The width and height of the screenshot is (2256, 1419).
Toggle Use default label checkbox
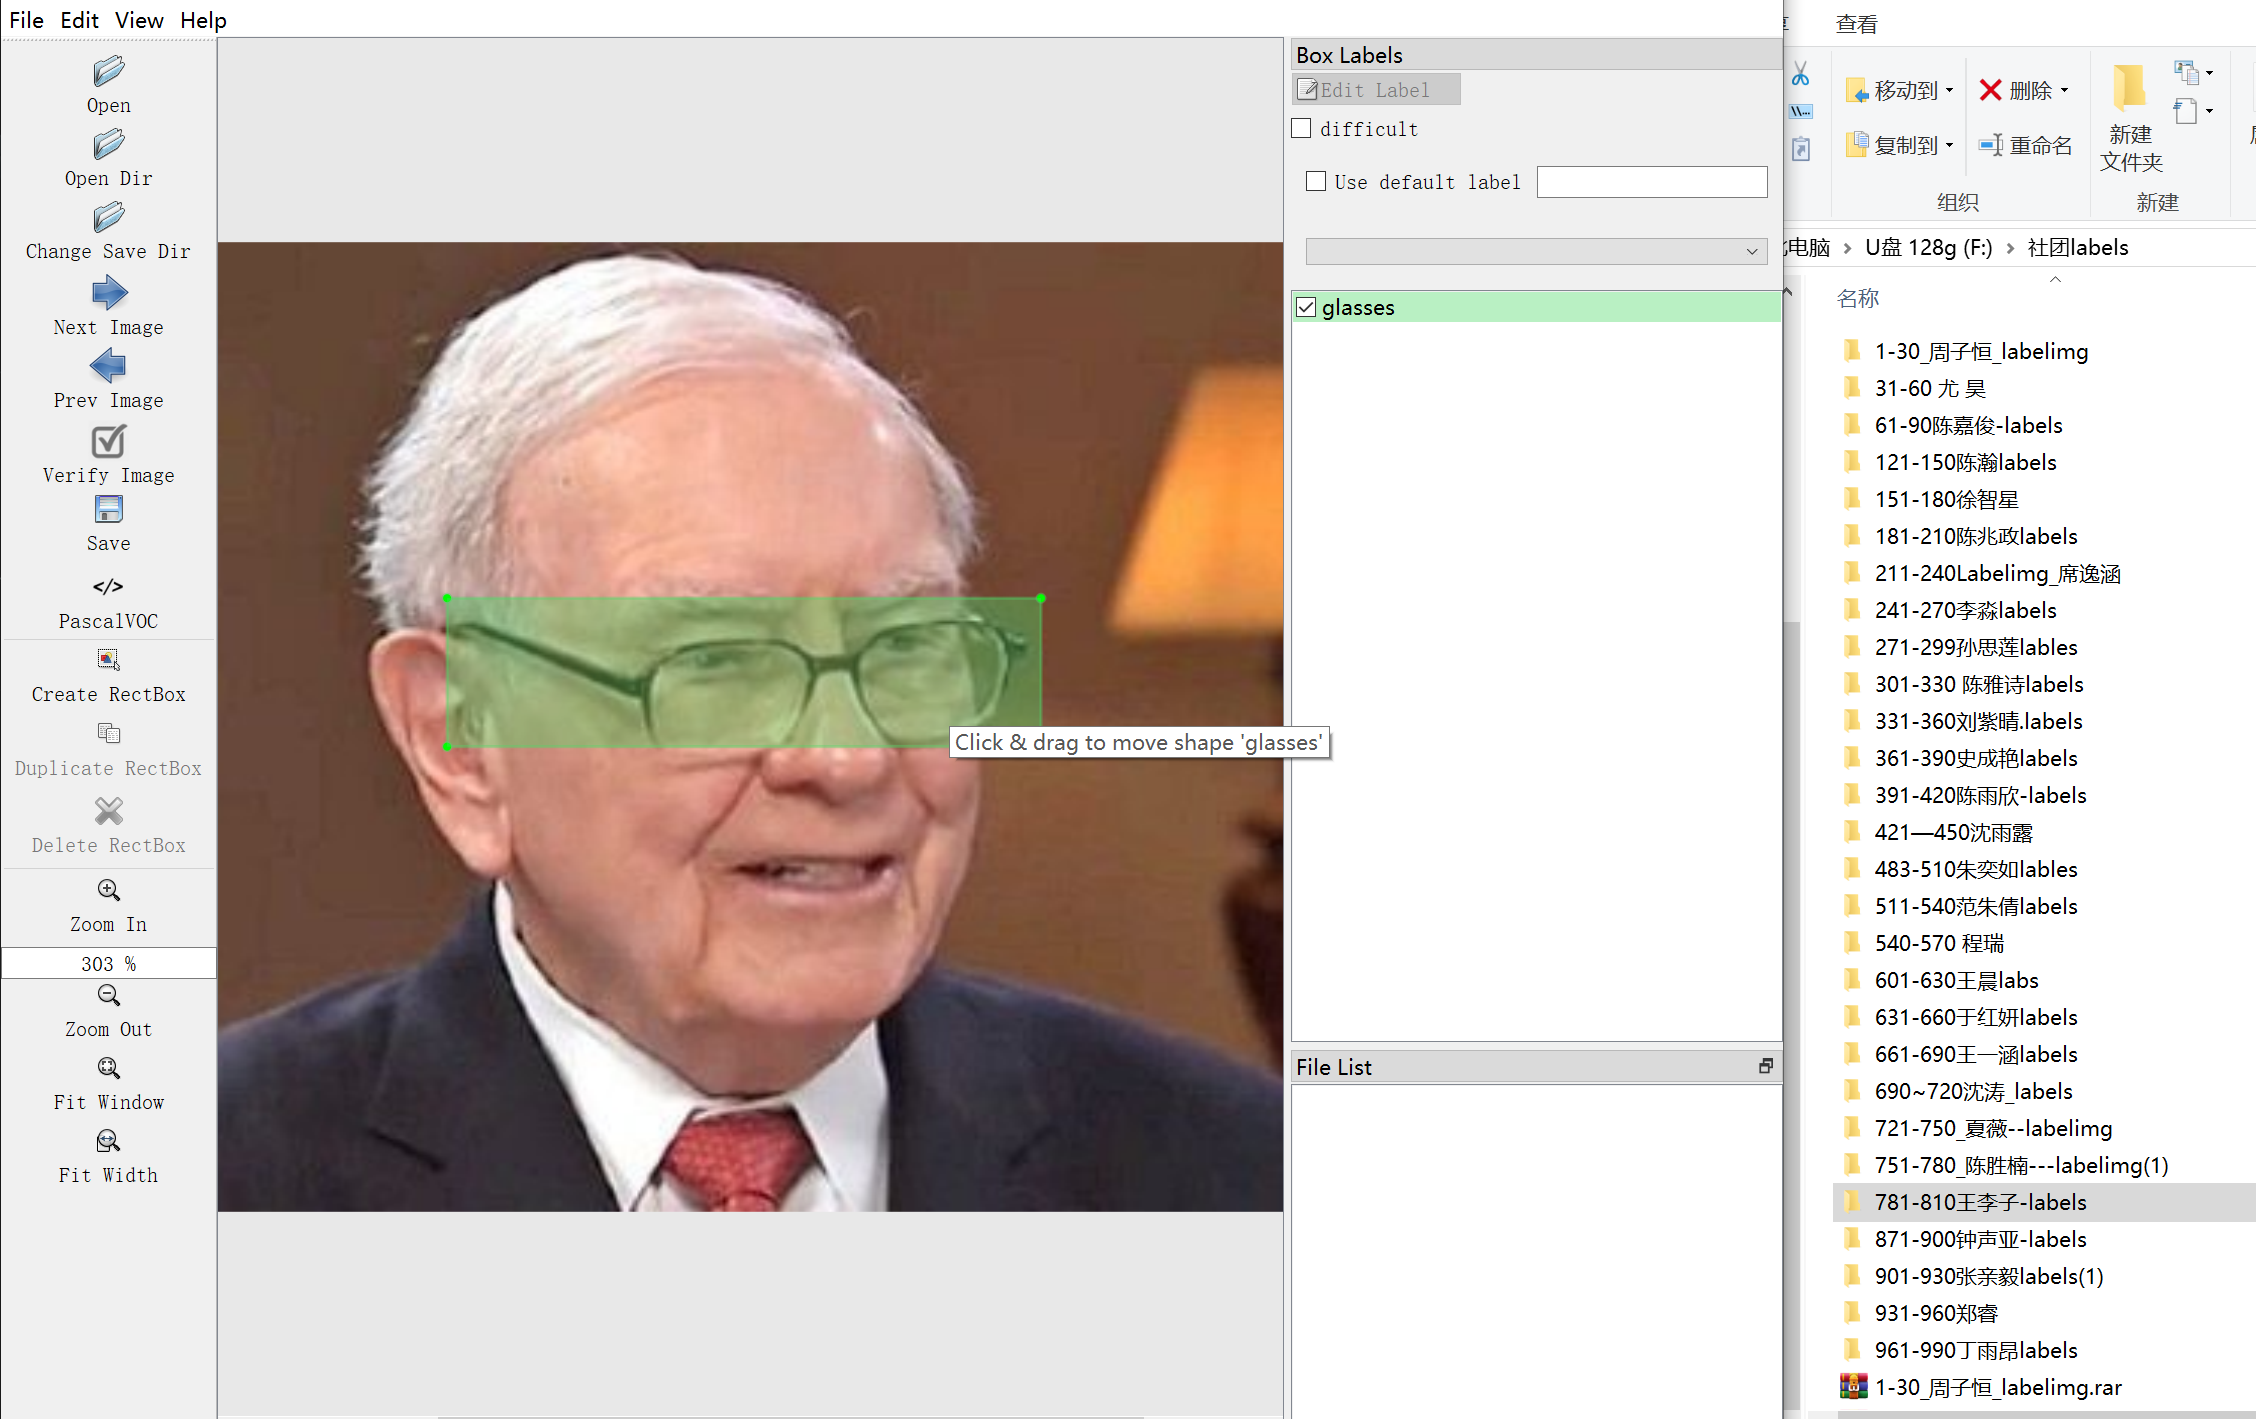click(1316, 181)
